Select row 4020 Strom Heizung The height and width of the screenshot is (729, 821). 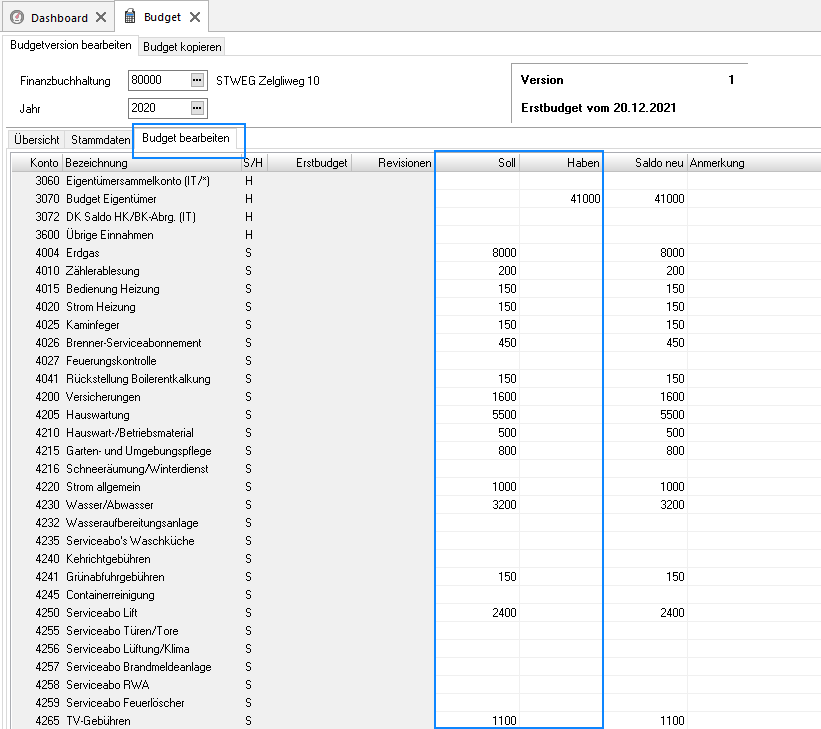tap(416, 307)
